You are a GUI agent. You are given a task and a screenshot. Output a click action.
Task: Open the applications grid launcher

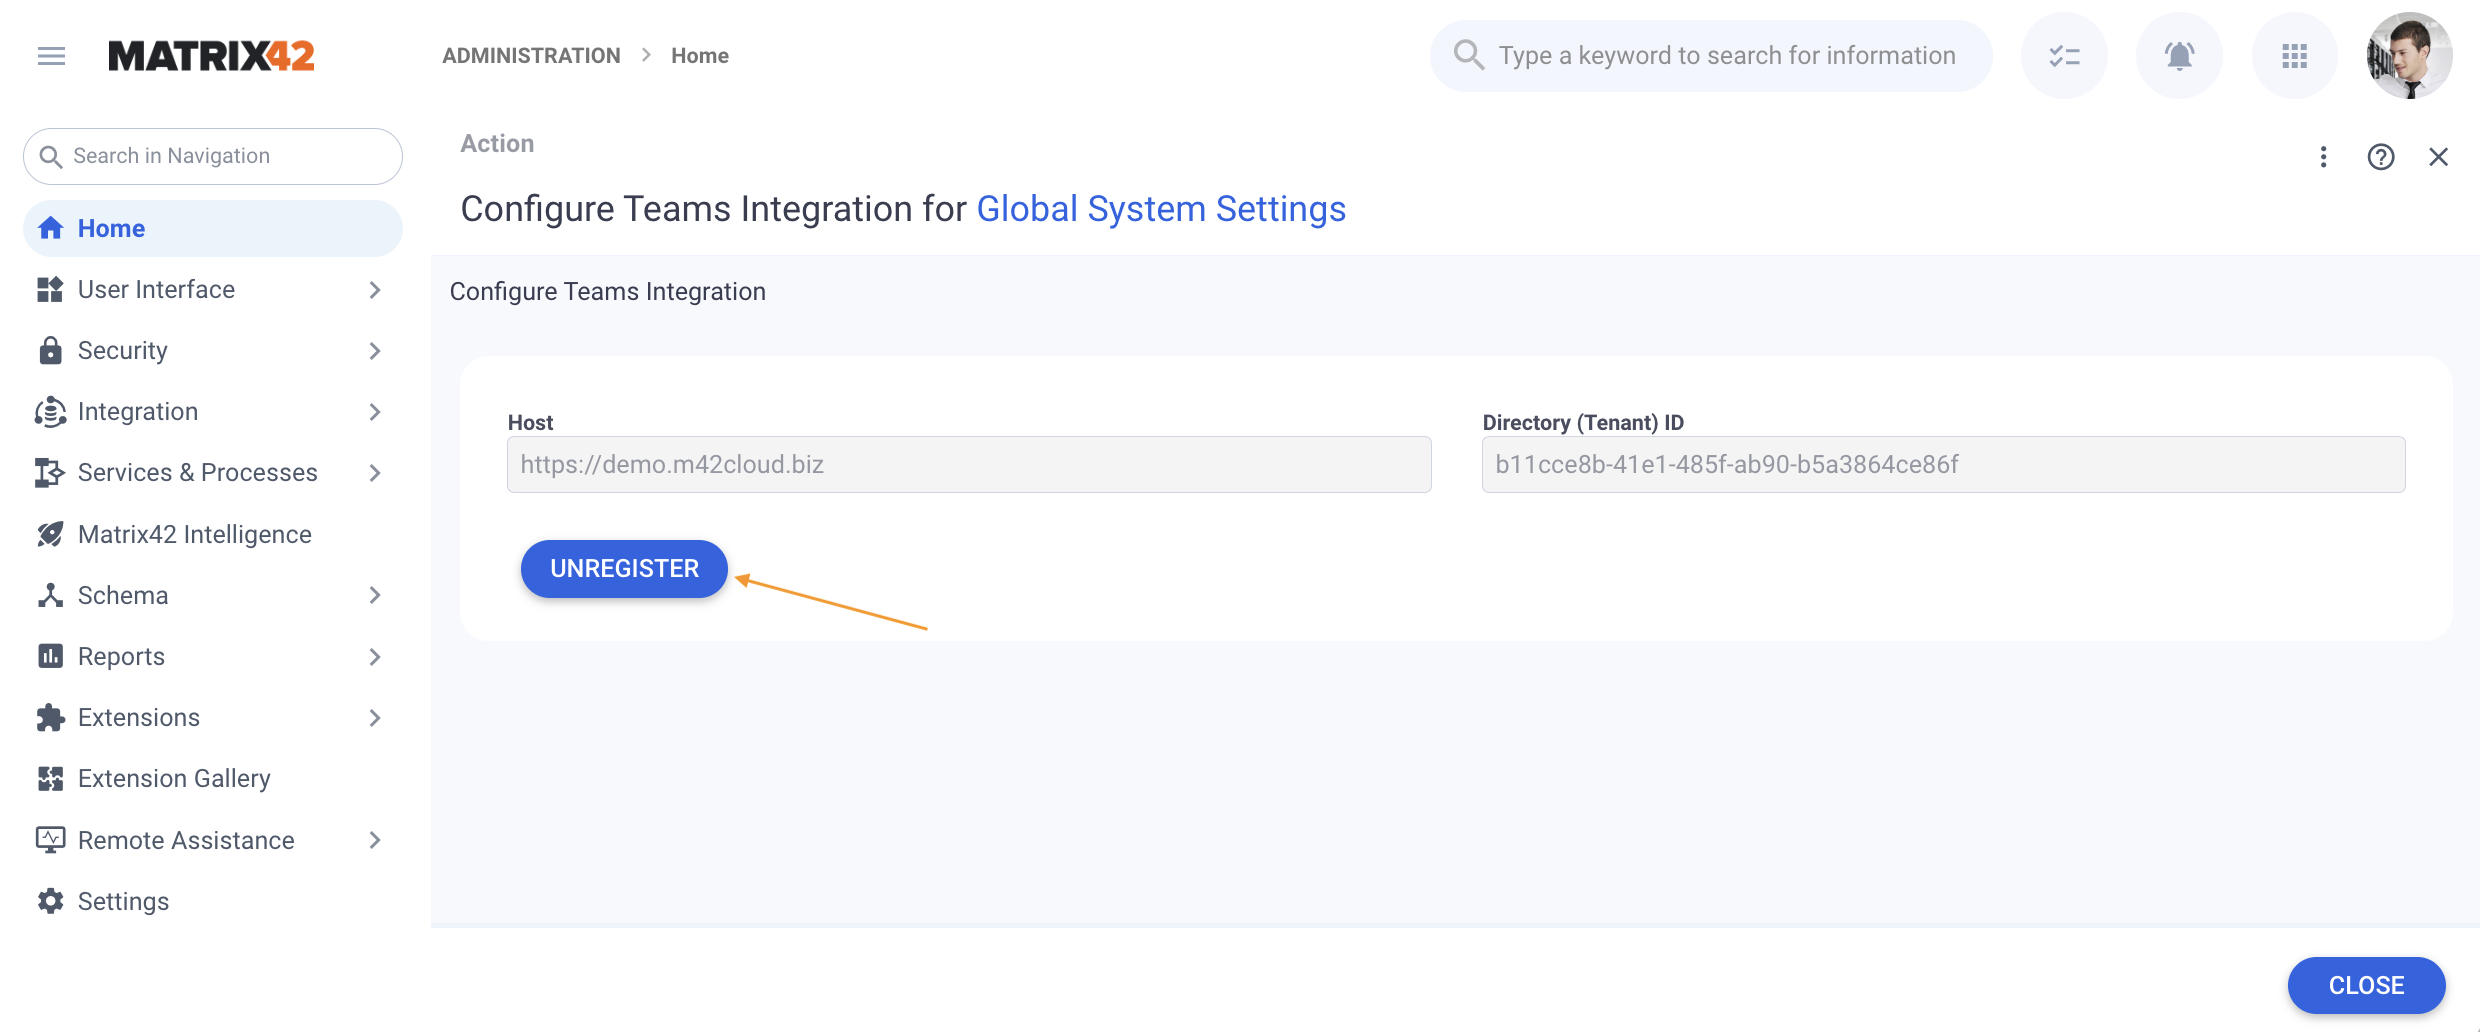click(x=2295, y=56)
